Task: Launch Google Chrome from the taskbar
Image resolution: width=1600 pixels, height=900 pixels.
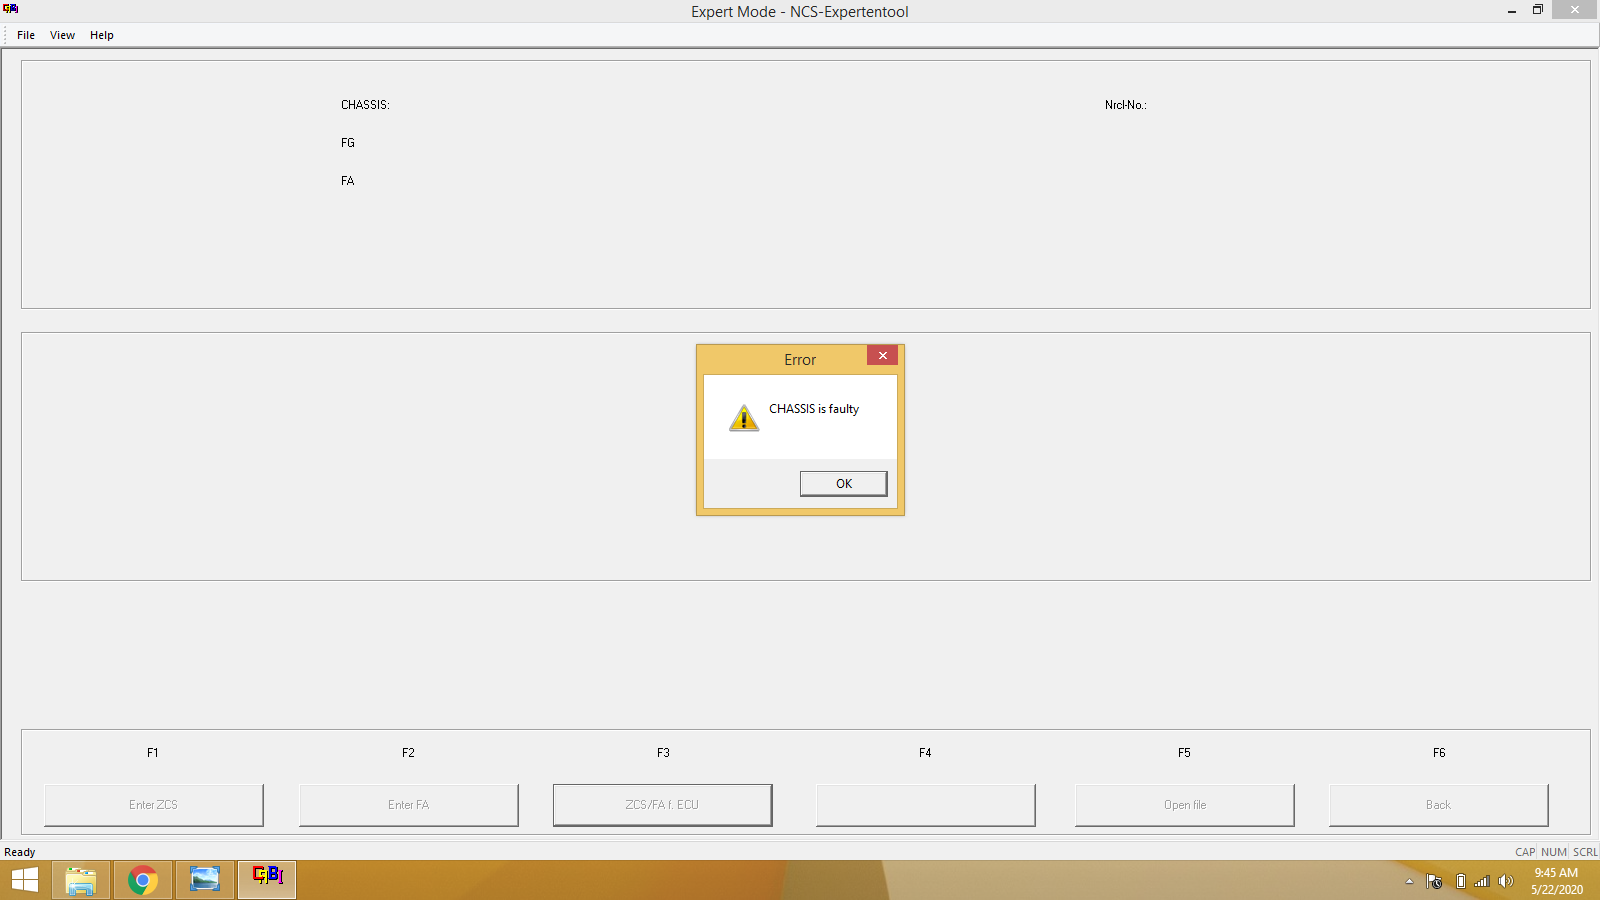Action: pyautogui.click(x=143, y=880)
